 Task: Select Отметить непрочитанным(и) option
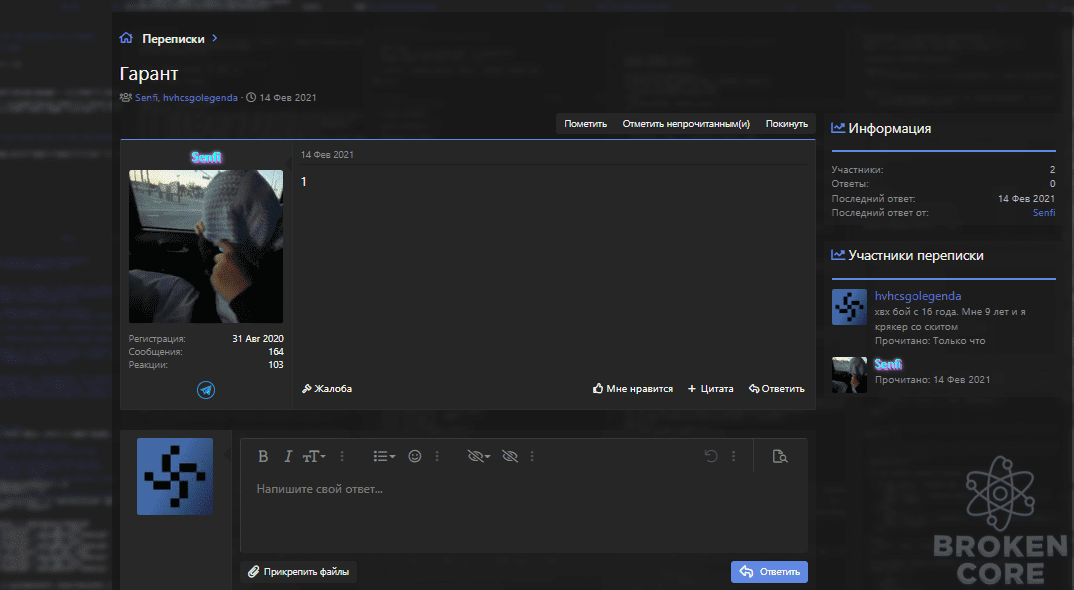pyautogui.click(x=686, y=124)
